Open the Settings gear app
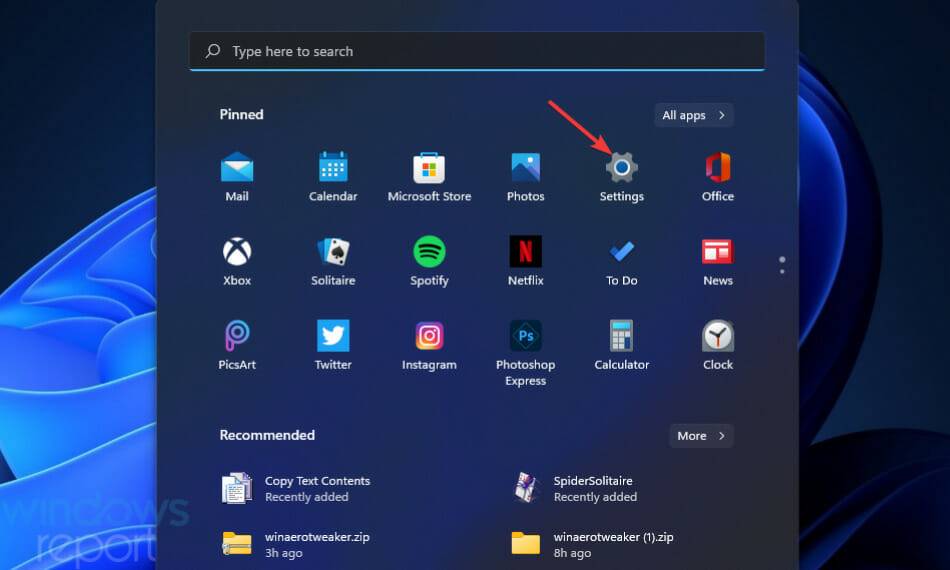The image size is (950, 570). point(622,177)
